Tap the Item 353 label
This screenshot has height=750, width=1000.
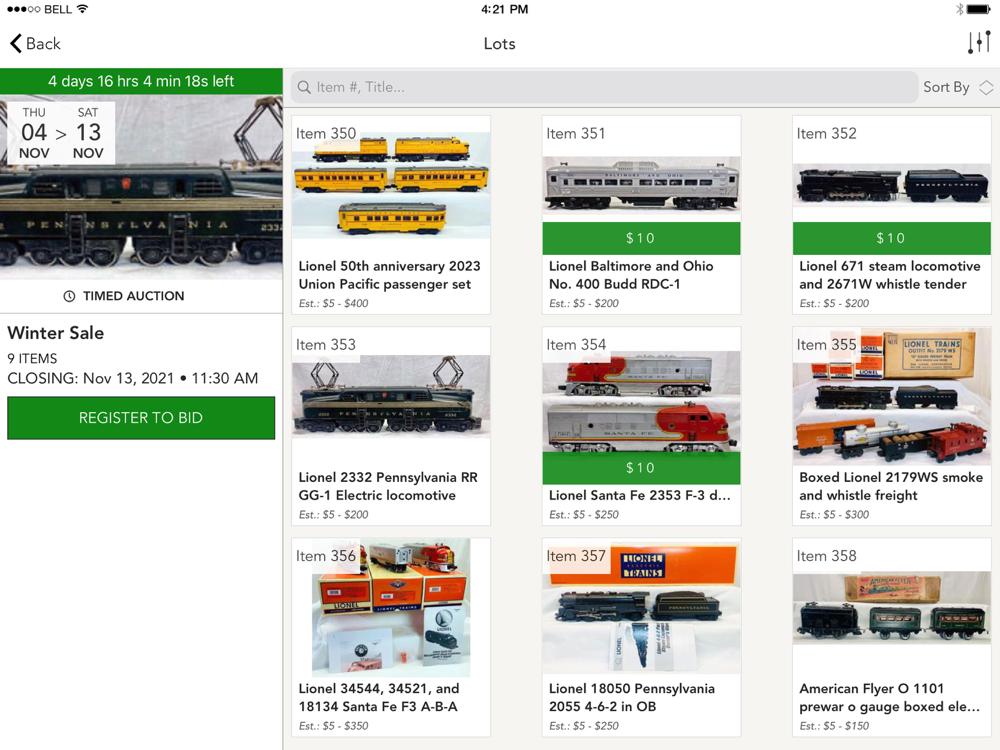click(x=326, y=344)
